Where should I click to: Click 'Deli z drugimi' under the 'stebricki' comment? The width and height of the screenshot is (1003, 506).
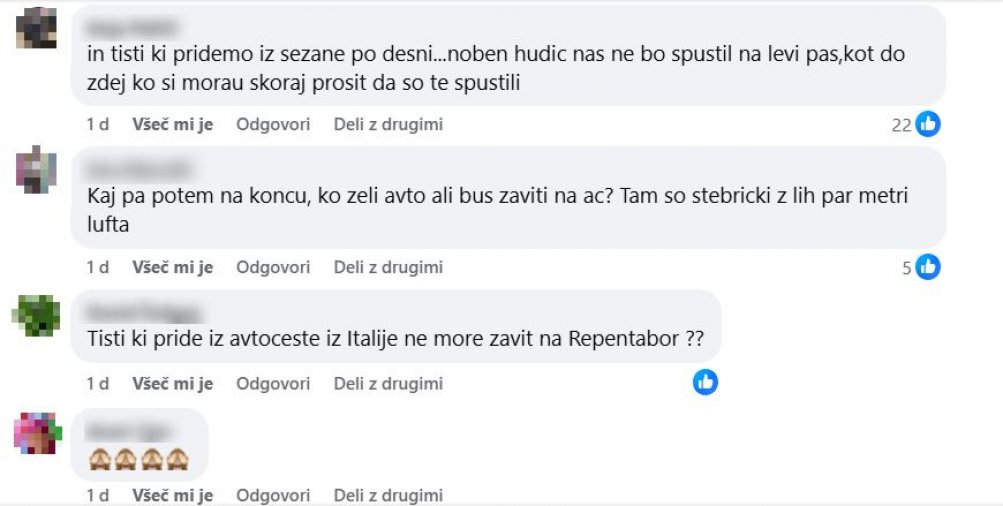(388, 268)
